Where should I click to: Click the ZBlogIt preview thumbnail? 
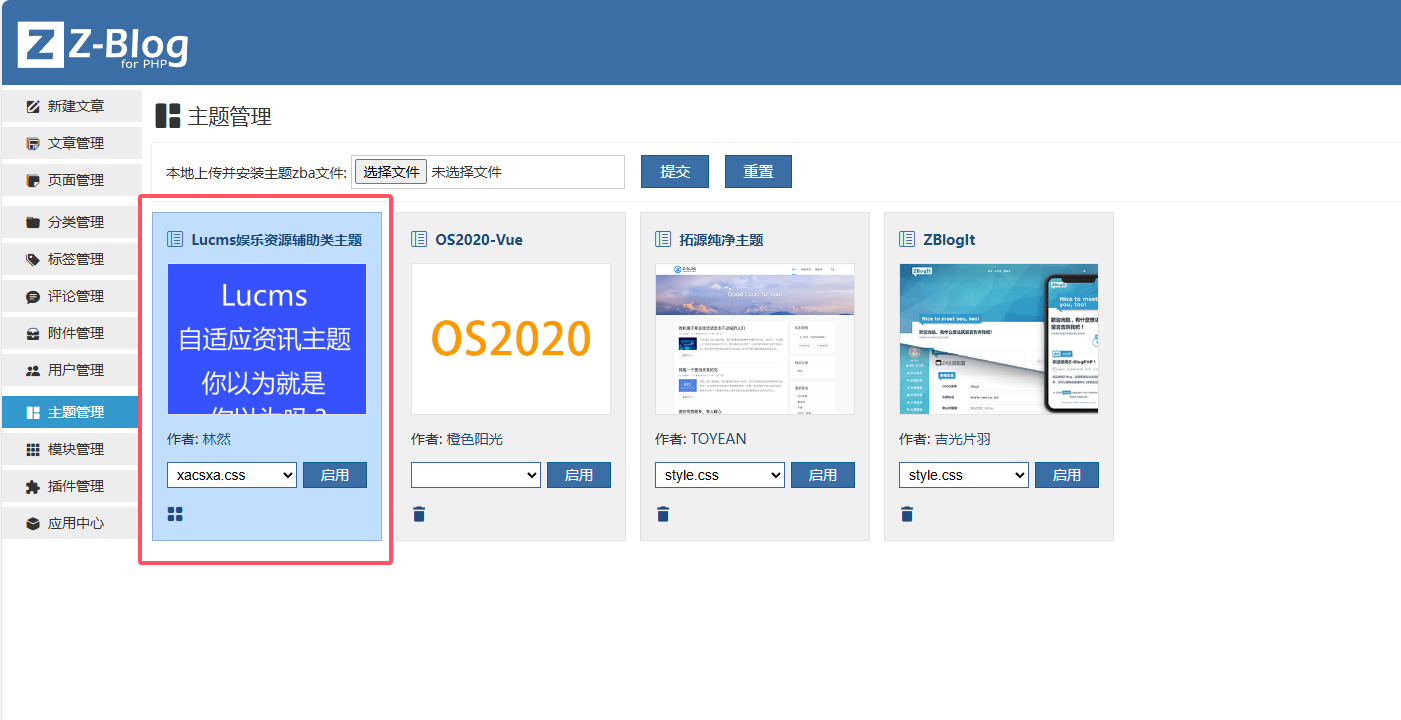pos(999,339)
